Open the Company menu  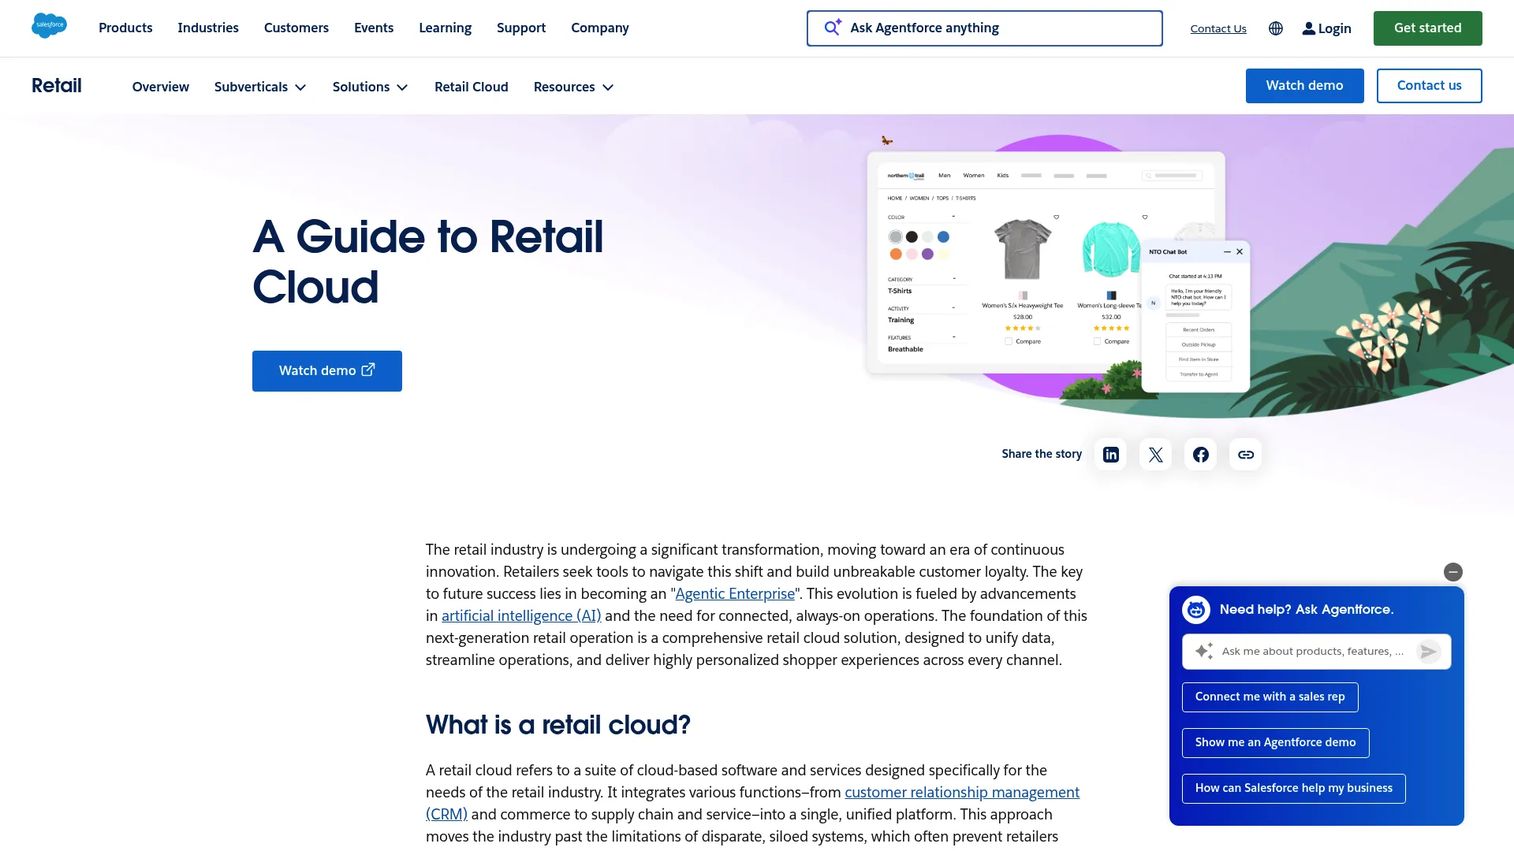coord(600,28)
